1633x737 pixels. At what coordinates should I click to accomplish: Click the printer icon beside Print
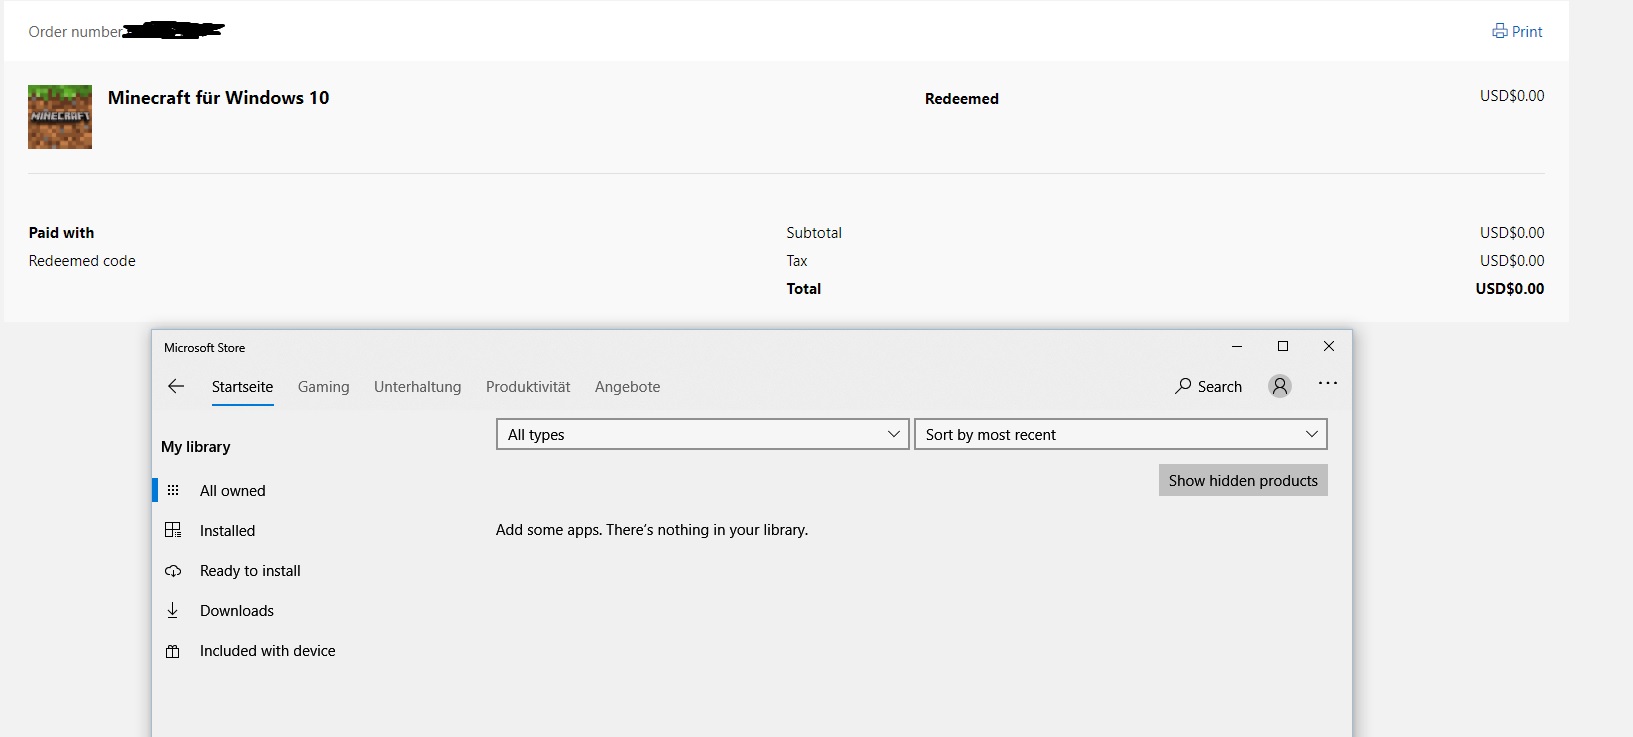coord(1499,31)
